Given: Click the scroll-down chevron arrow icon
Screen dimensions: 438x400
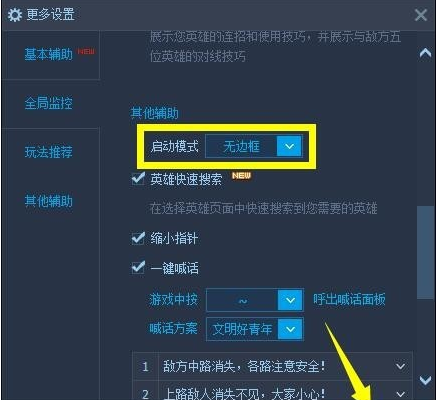Looking at the screenshot, I should coord(425,380).
